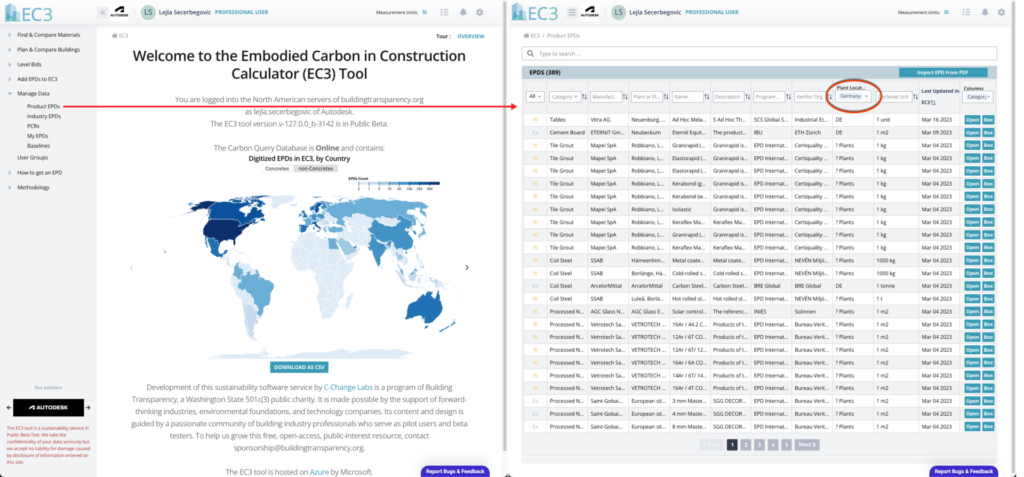Open the Columns selector dropdown
The image size is (1024, 477).
(x=978, y=97)
